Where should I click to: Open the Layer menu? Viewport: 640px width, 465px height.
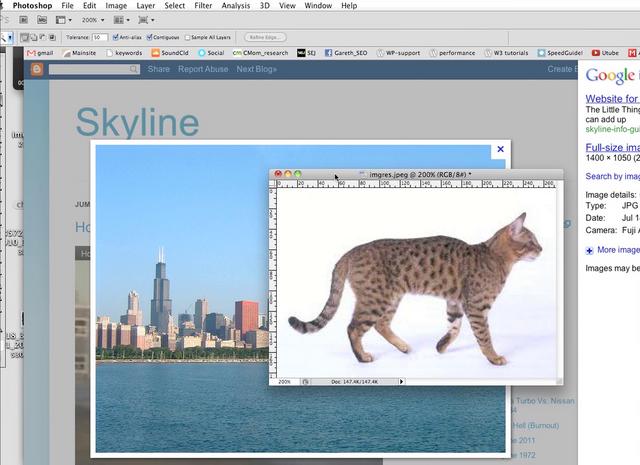point(146,6)
